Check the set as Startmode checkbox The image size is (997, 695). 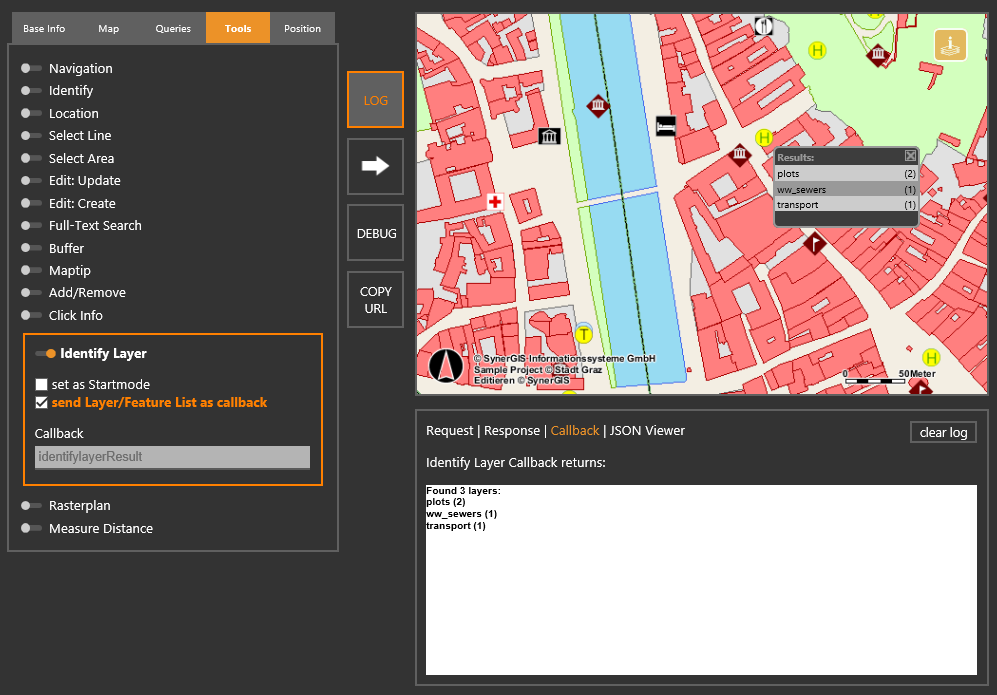pyautogui.click(x=41, y=383)
